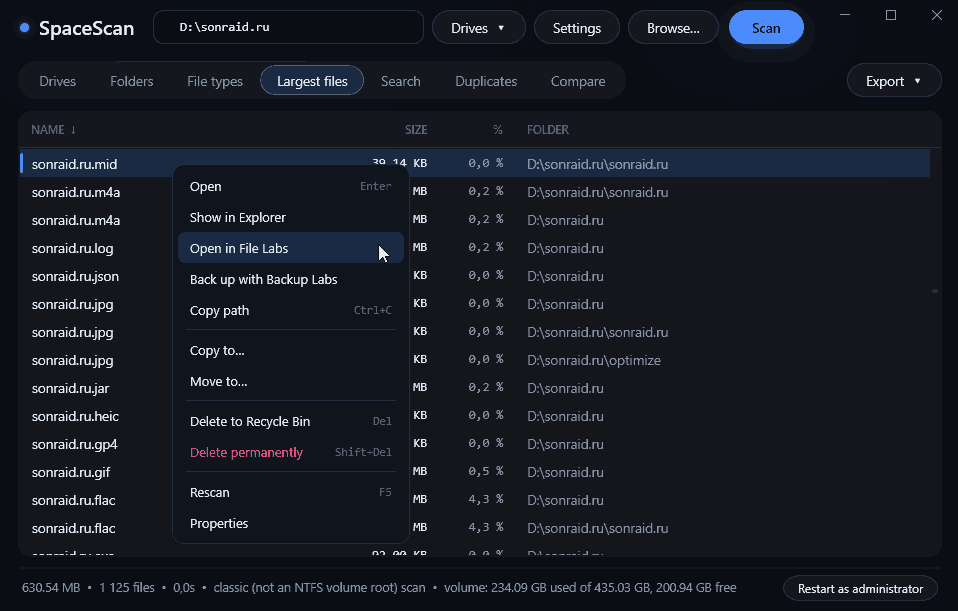Image resolution: width=958 pixels, height=611 pixels.
Task: Choose Delete to Recycle Bin
Action: click(x=291, y=422)
